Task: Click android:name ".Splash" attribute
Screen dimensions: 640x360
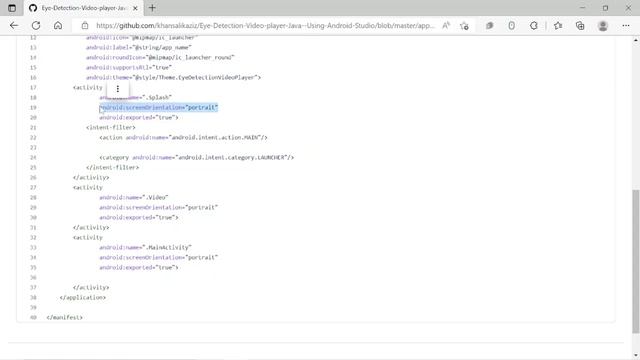Action: tap(136, 97)
